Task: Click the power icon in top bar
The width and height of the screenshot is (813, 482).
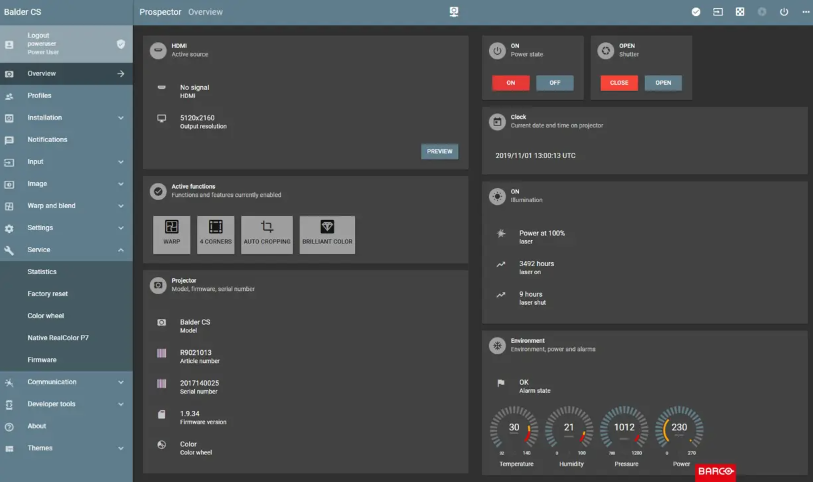Action: (783, 12)
